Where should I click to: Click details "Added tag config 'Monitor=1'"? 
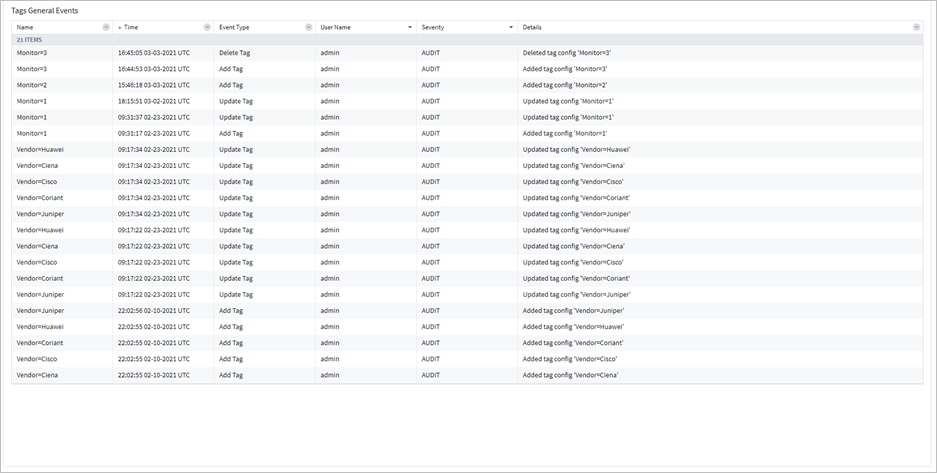click(565, 133)
